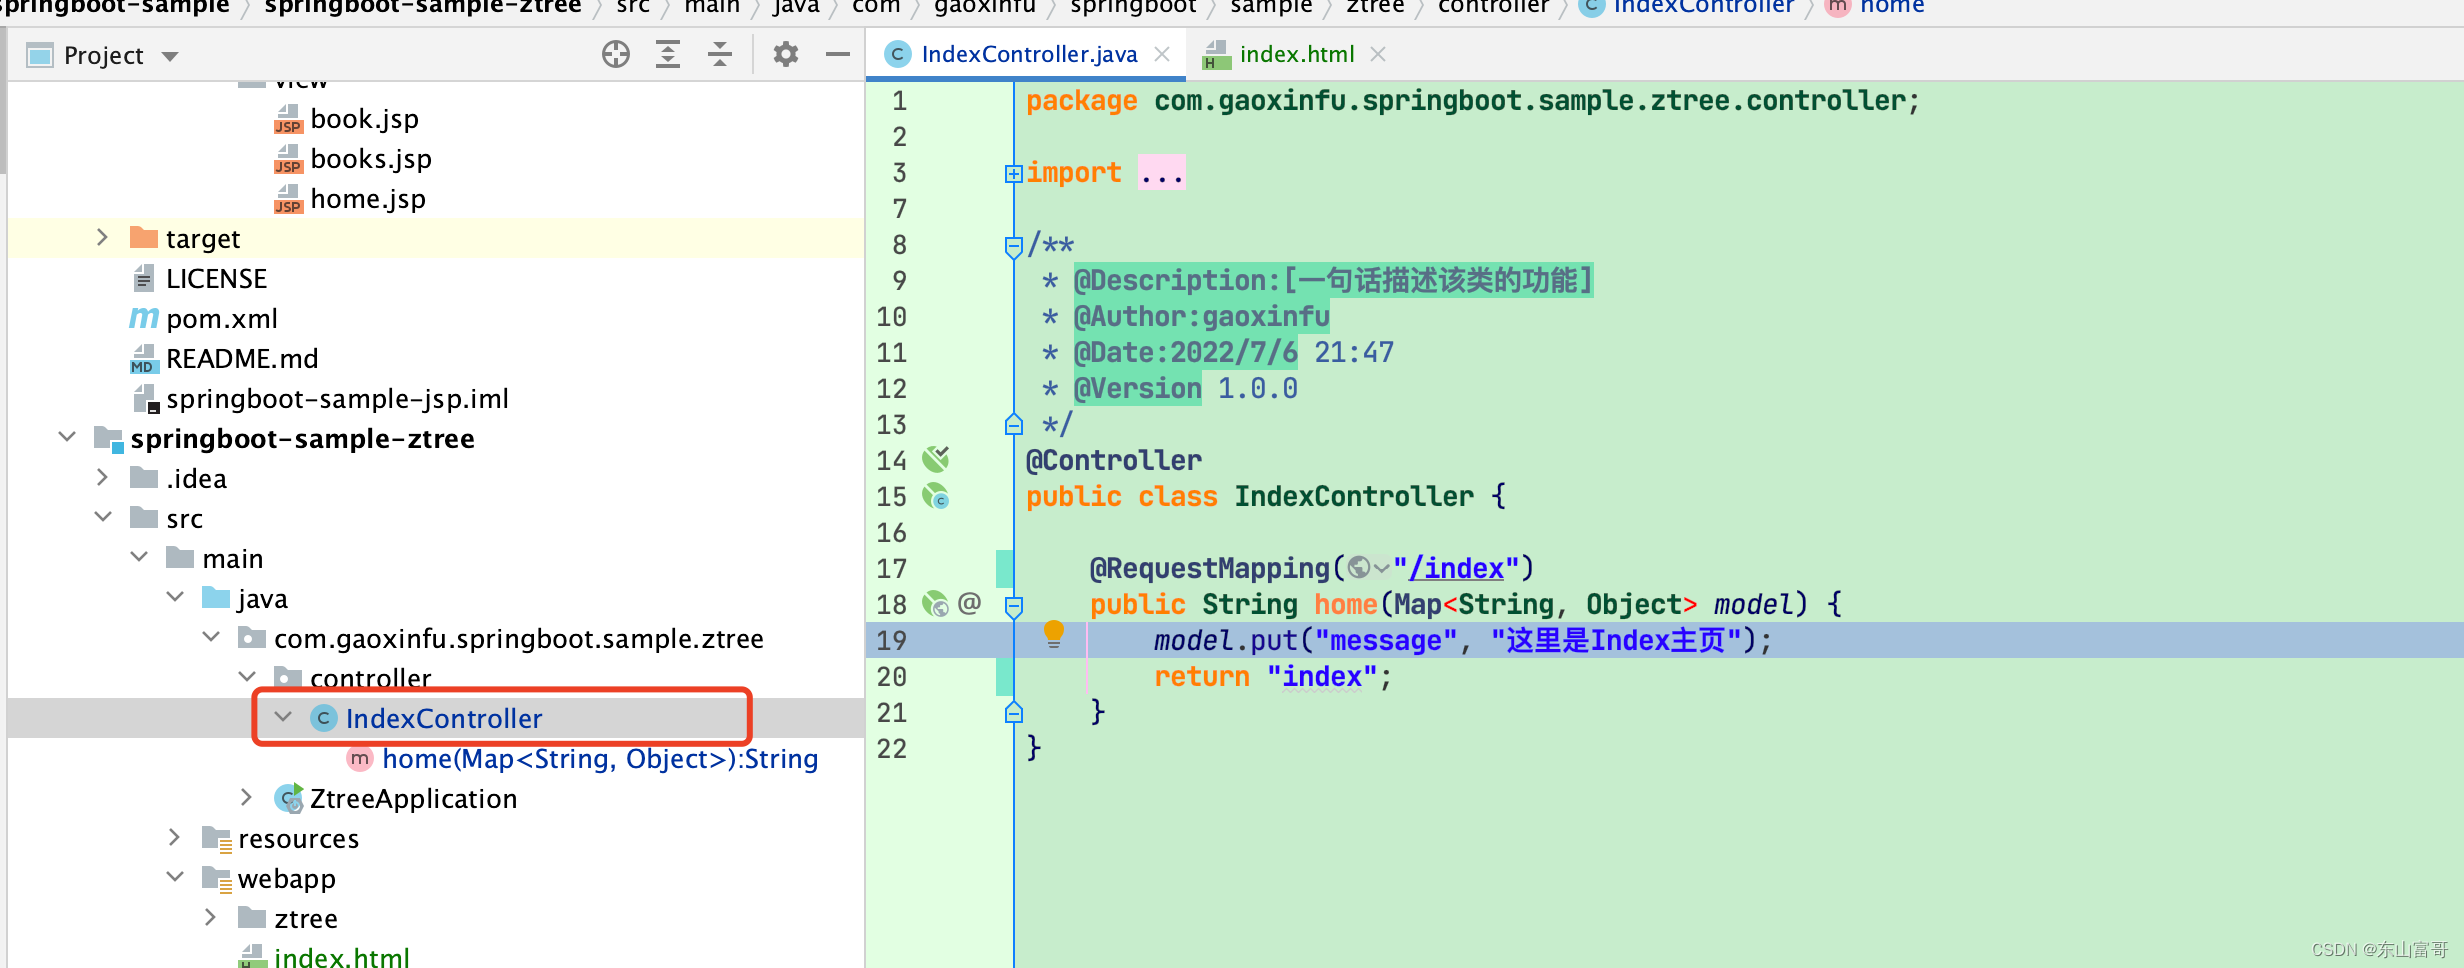Viewport: 2464px width, 968px height.
Task: Expand the ztree folder under webapp
Action: (210, 917)
